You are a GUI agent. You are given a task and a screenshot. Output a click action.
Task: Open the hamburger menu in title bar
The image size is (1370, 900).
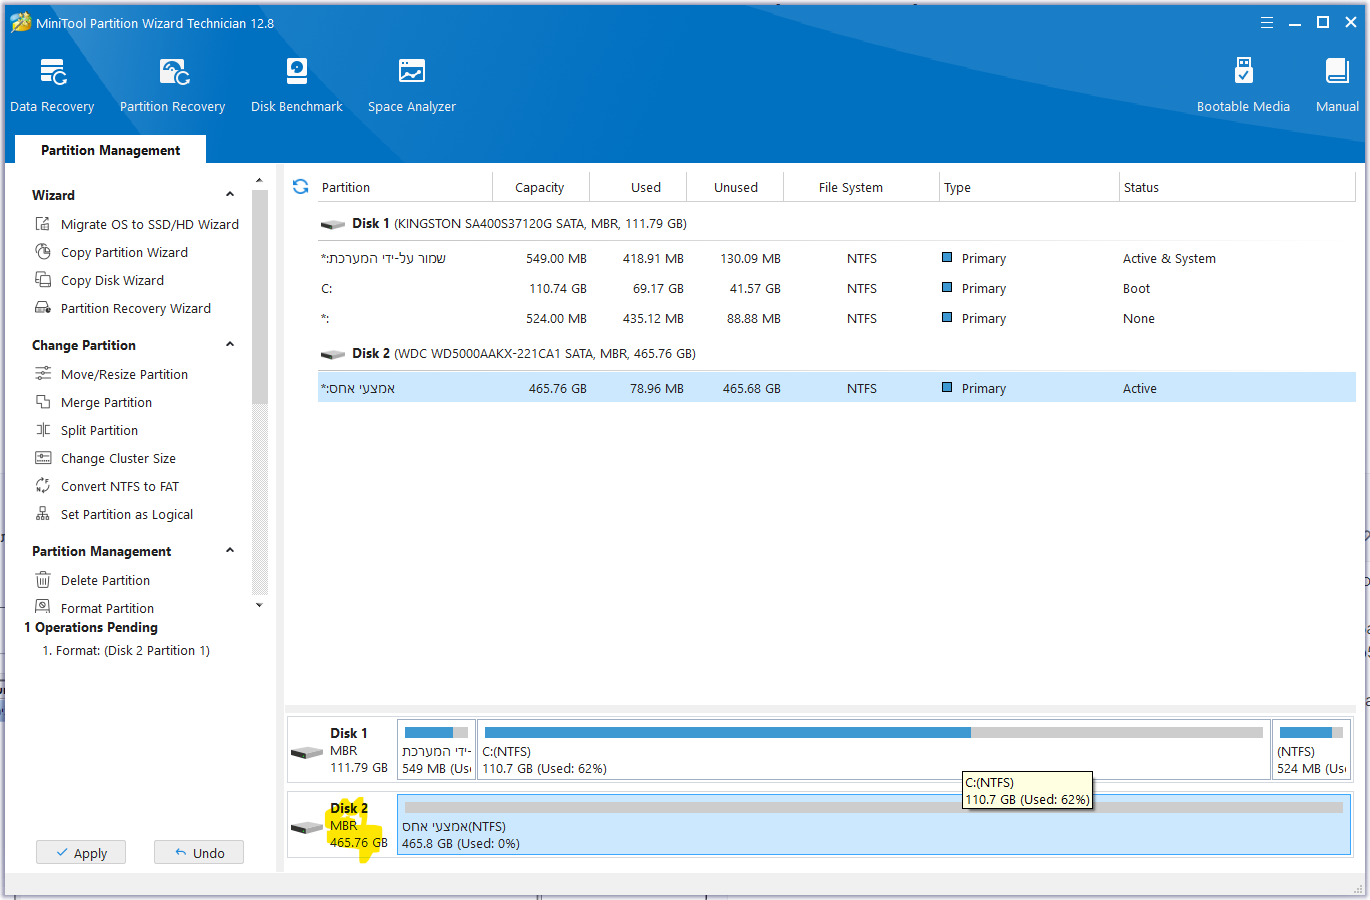tap(1267, 23)
